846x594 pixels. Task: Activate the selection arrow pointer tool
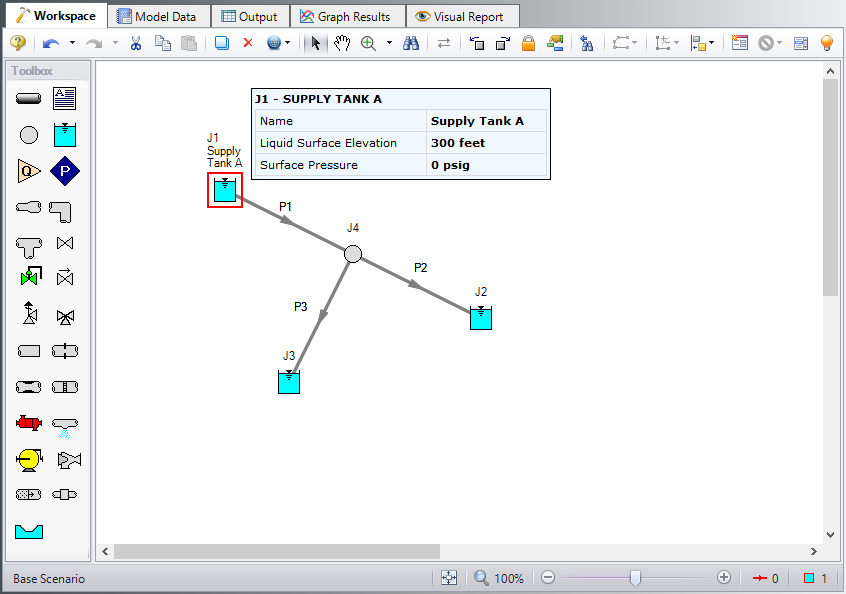coord(316,43)
